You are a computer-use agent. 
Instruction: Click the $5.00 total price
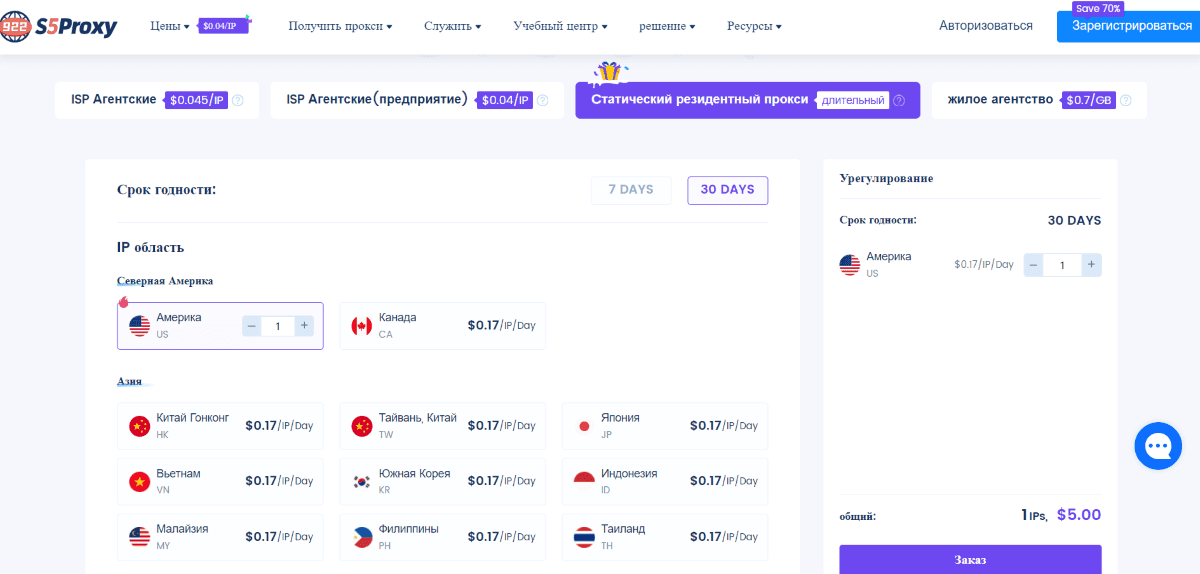1079,515
